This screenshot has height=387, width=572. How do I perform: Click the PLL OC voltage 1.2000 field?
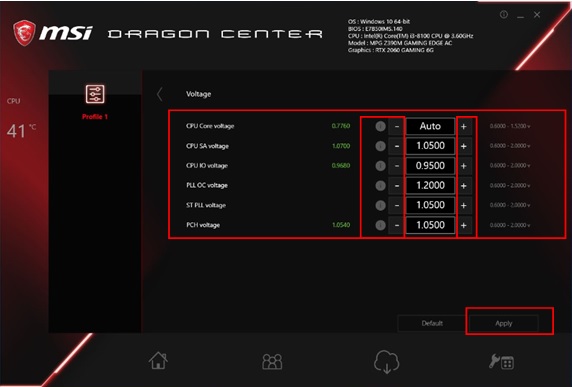click(x=430, y=185)
